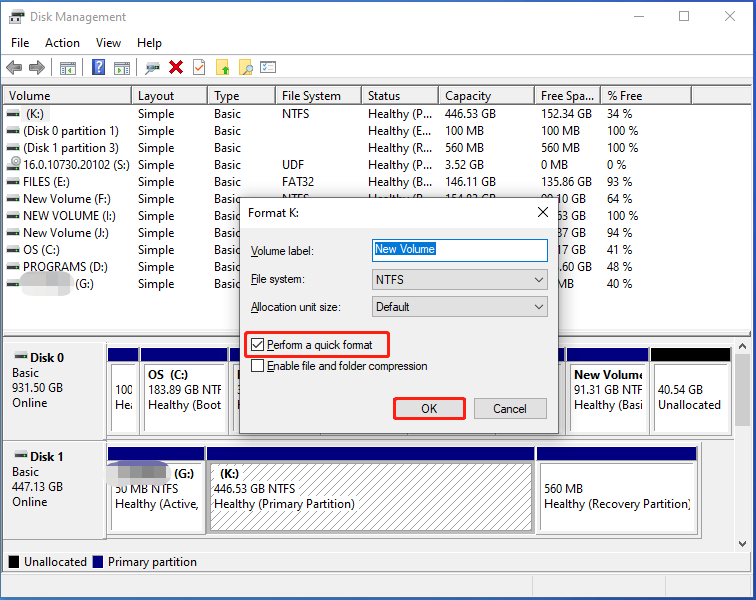756x600 pixels.
Task: Select the New Volume 91.31 GB partition block
Action: (608, 390)
